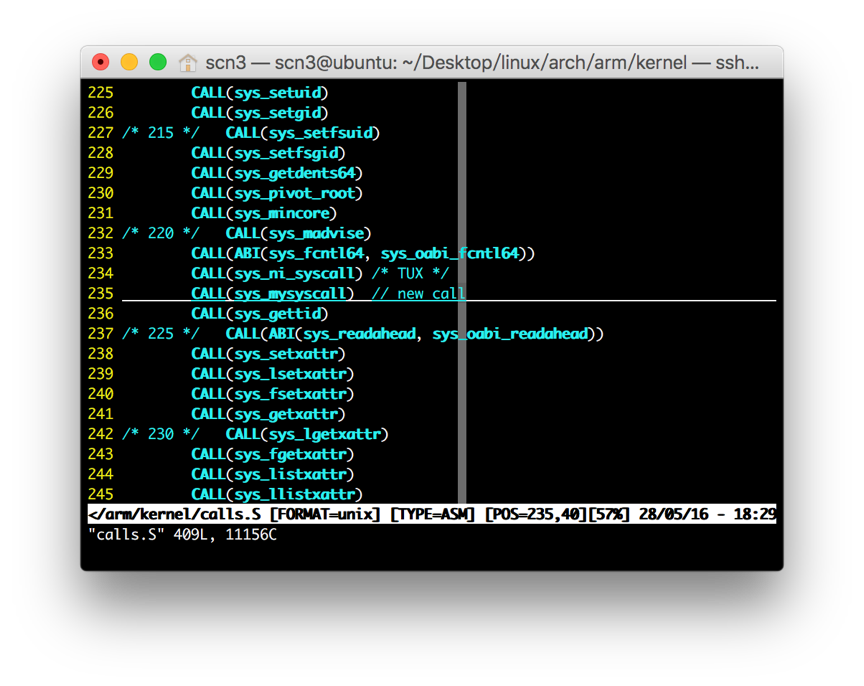Click the /* 215 */ comment
This screenshot has width=864, height=686.
(160, 133)
